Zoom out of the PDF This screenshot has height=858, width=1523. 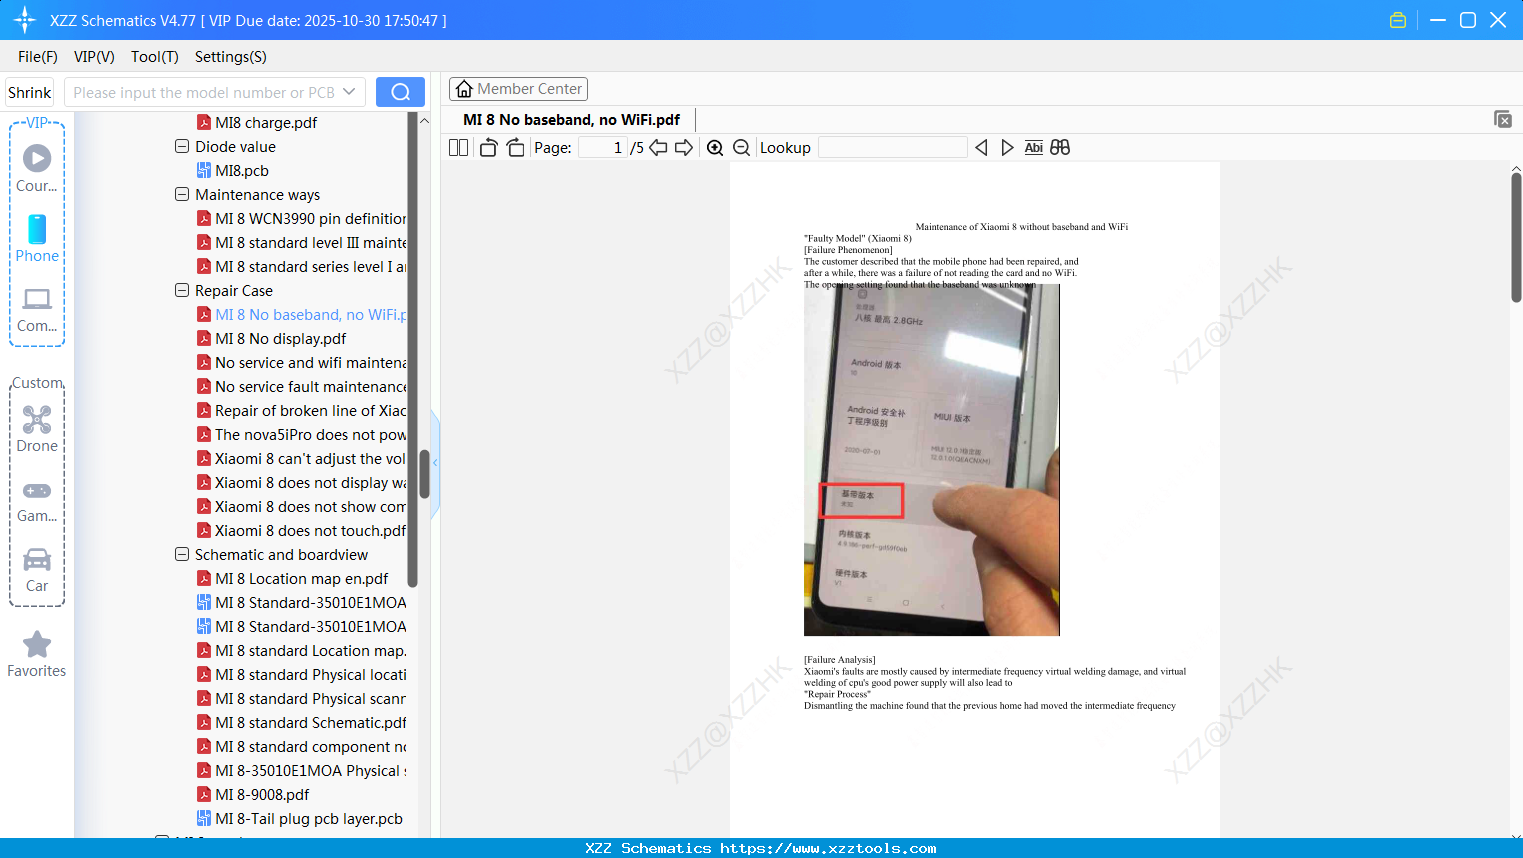tap(742, 148)
